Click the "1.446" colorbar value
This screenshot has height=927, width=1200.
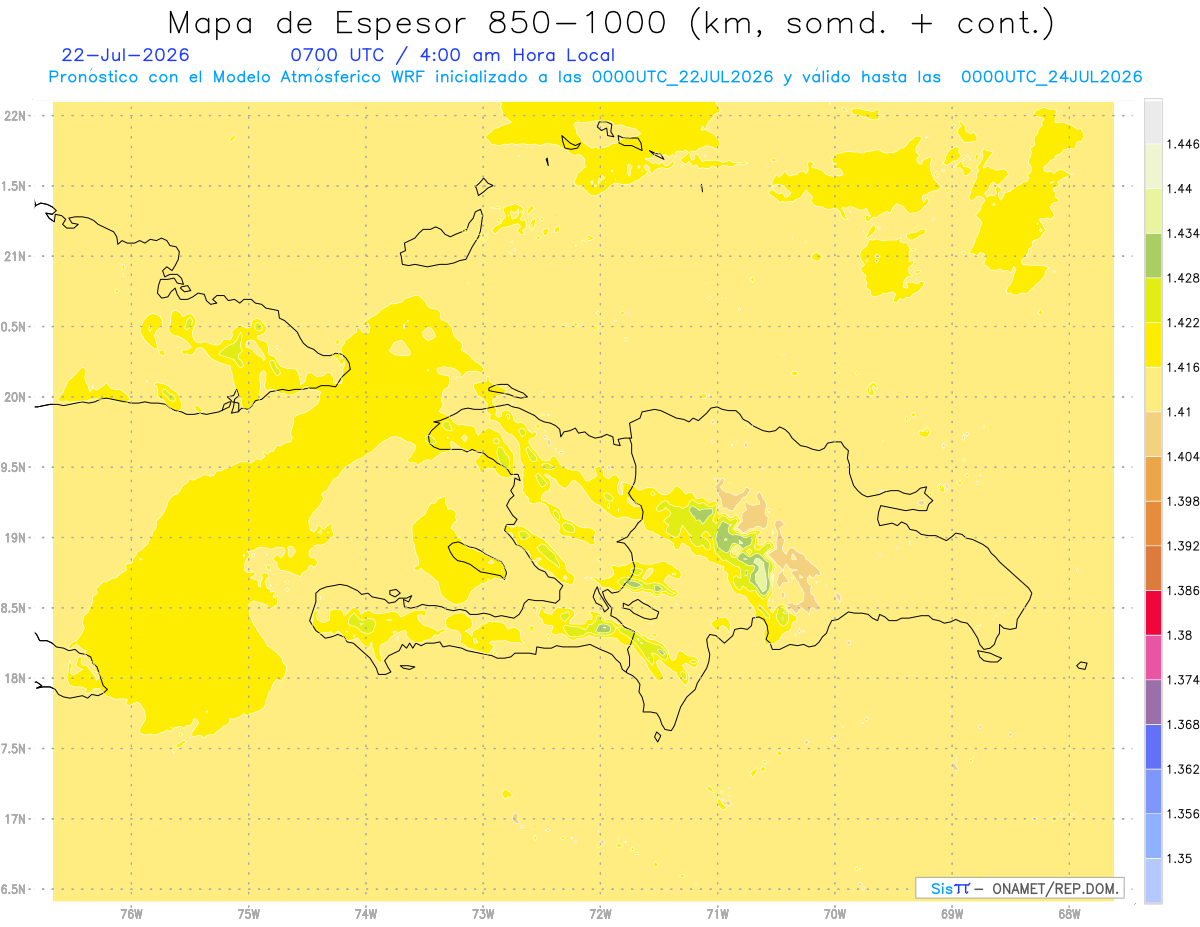click(x=1183, y=144)
